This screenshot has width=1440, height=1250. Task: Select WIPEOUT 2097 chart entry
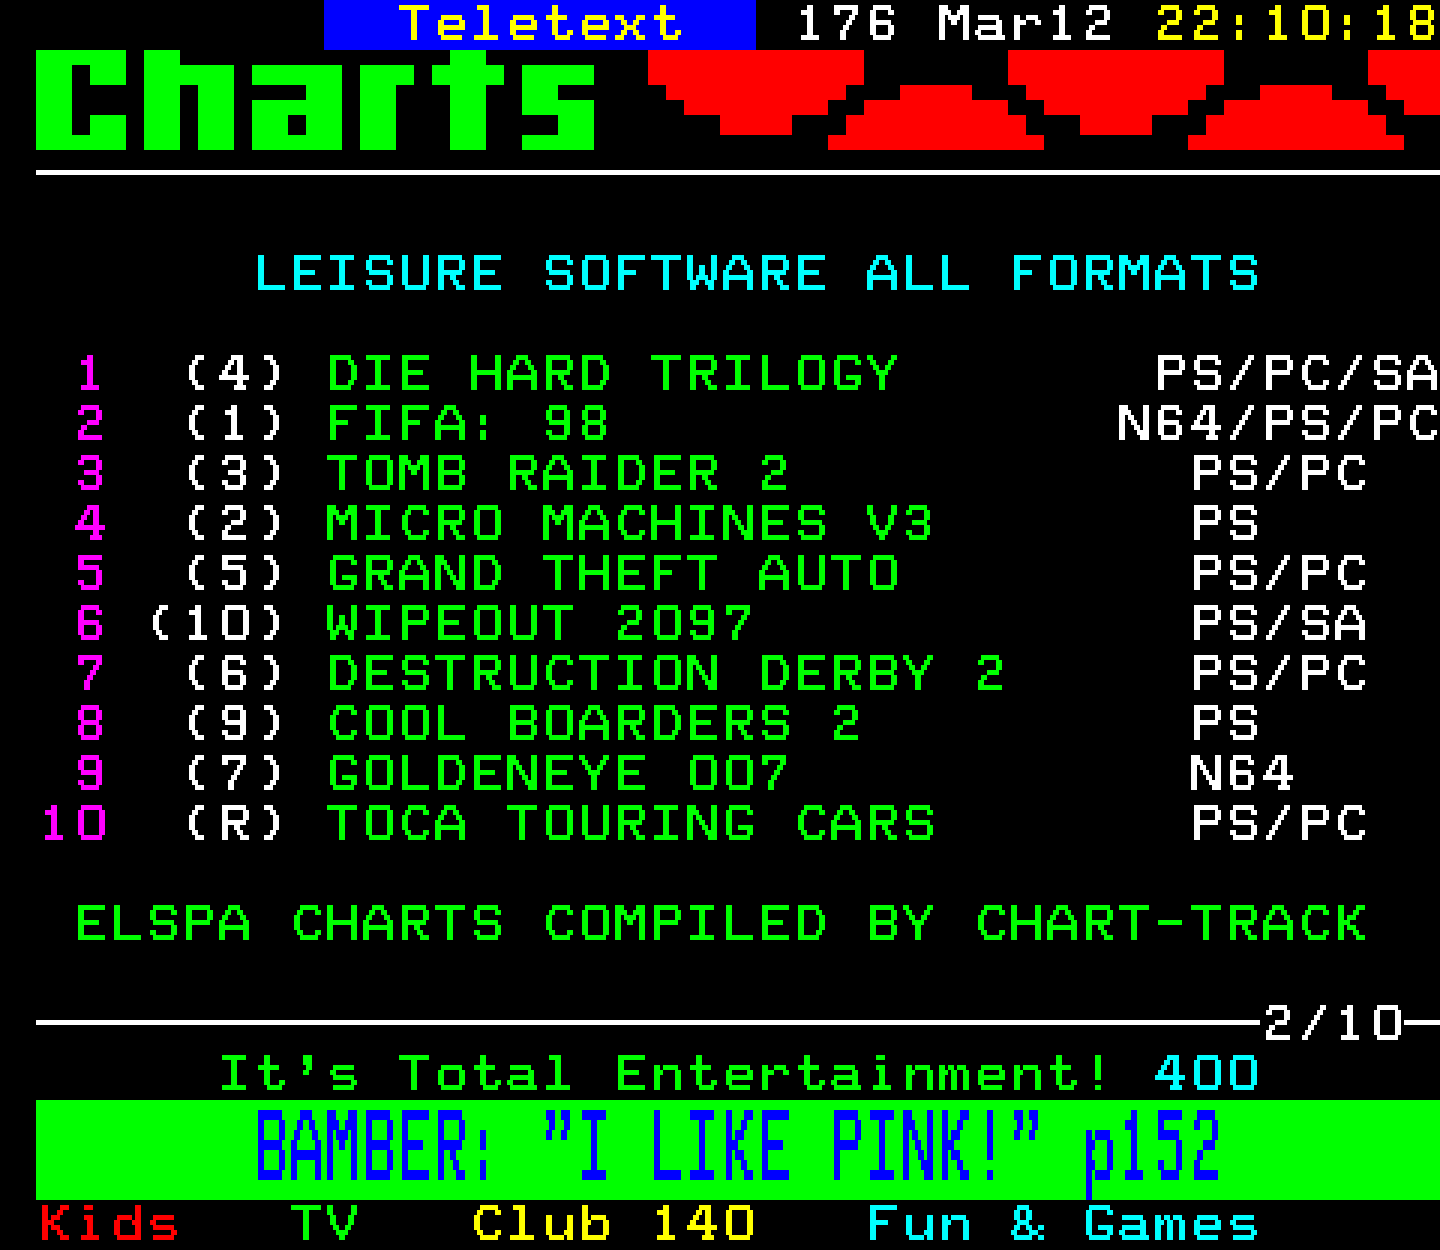click(x=540, y=624)
